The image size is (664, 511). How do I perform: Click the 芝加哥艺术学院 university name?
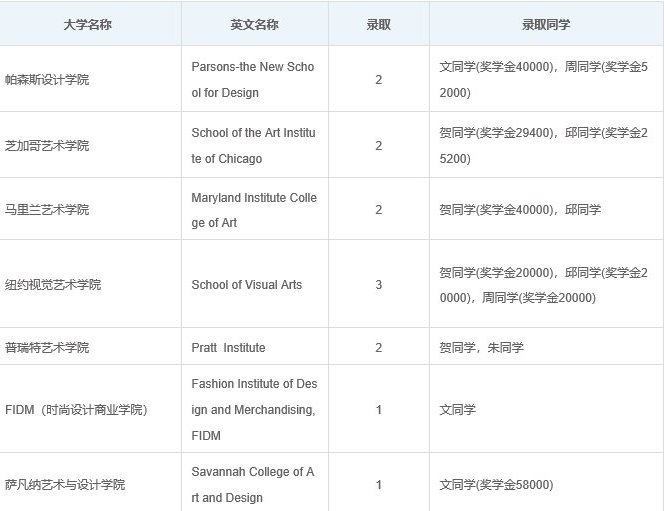click(47, 145)
